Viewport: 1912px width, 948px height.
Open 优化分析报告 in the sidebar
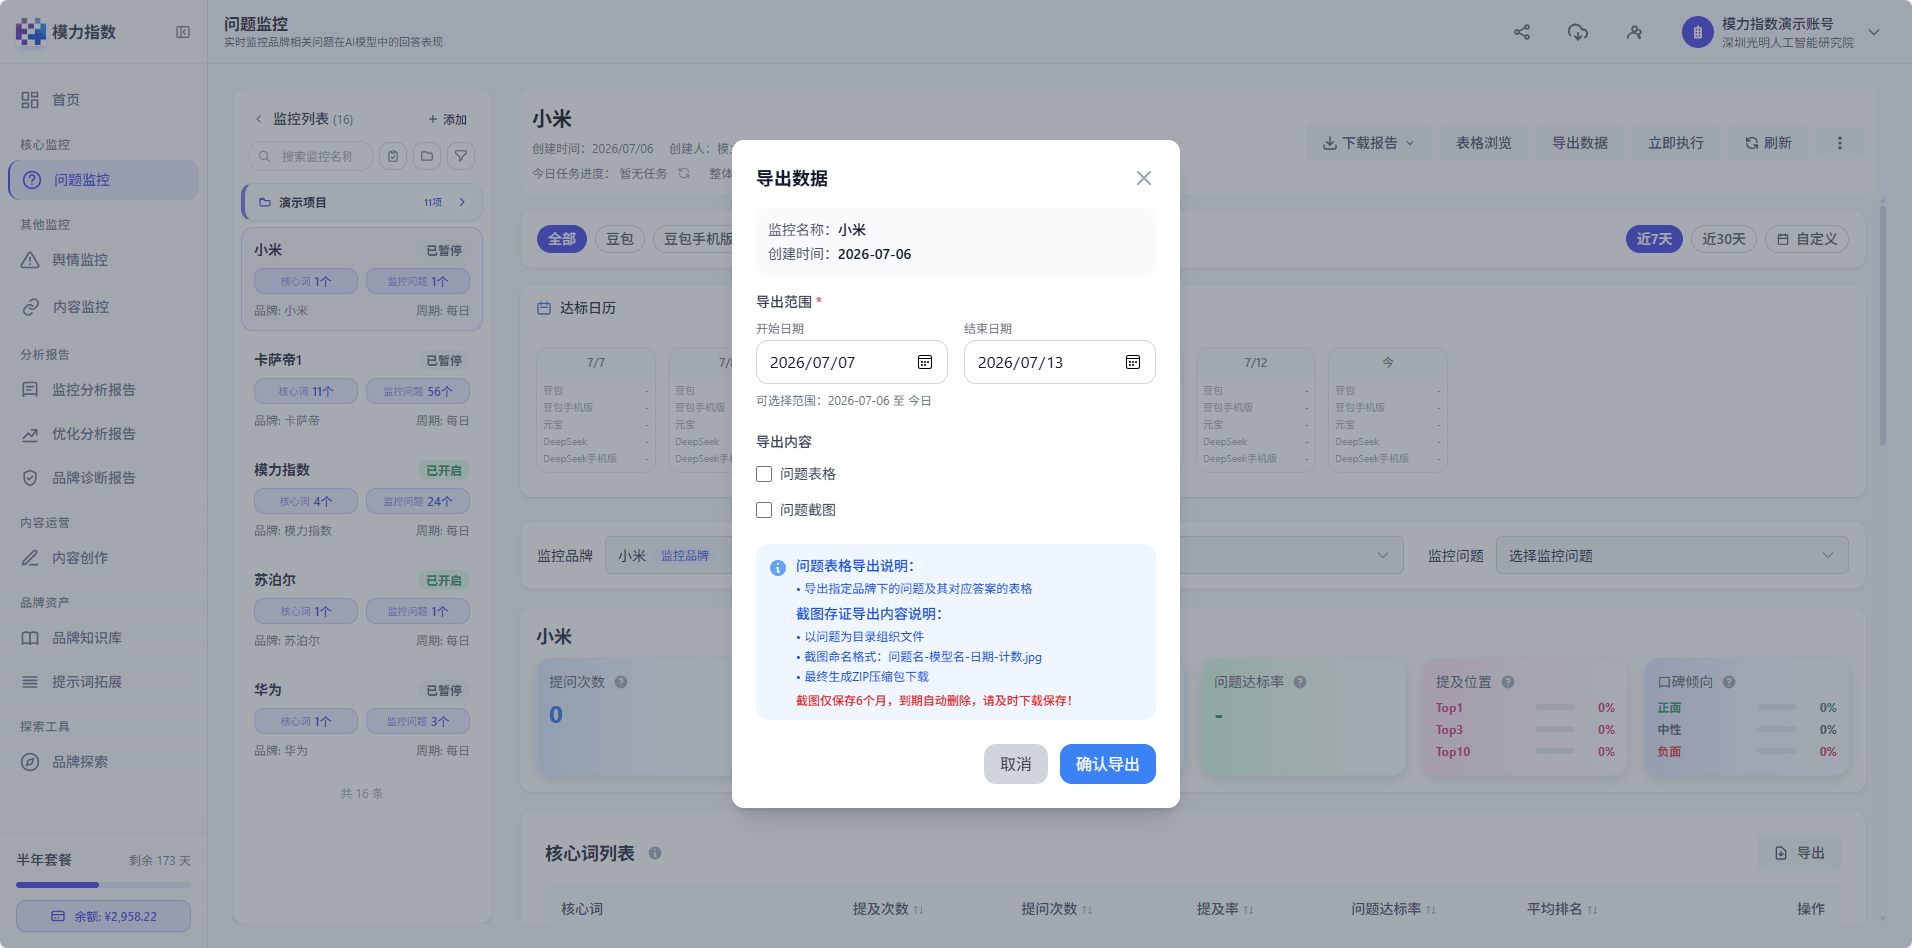pos(103,434)
